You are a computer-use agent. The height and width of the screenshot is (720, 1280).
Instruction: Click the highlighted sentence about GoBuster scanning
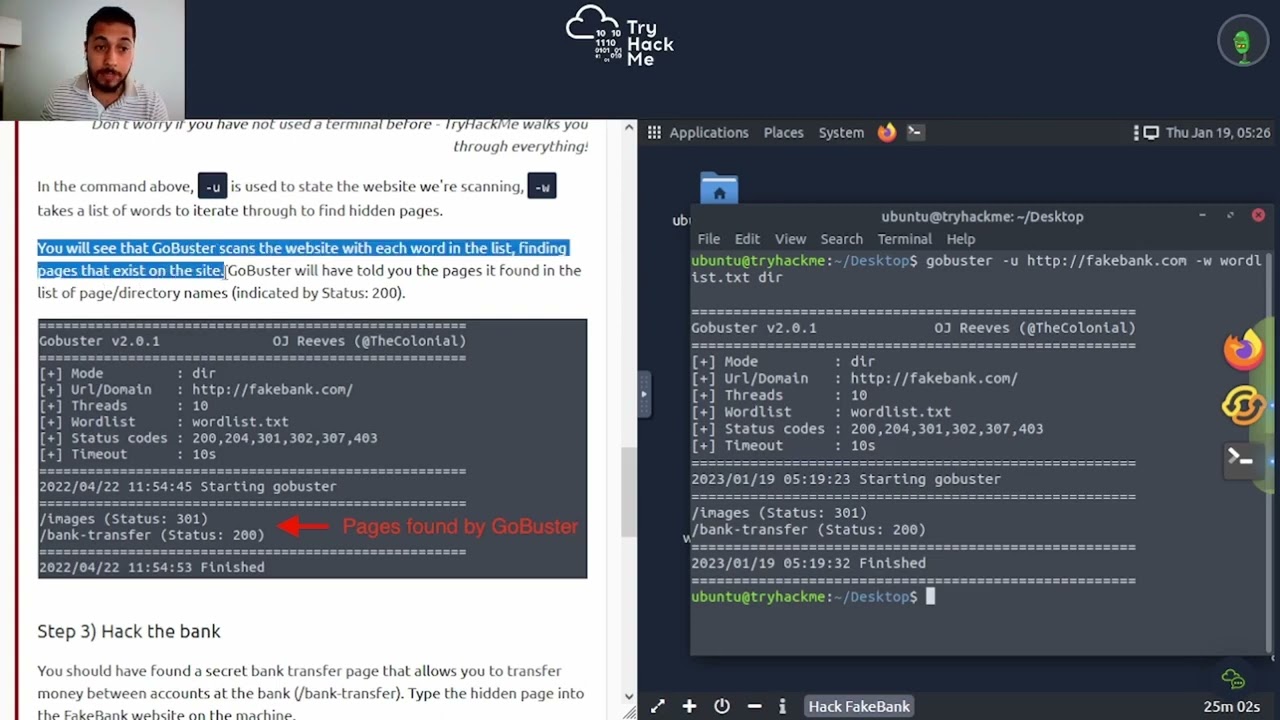(302, 259)
